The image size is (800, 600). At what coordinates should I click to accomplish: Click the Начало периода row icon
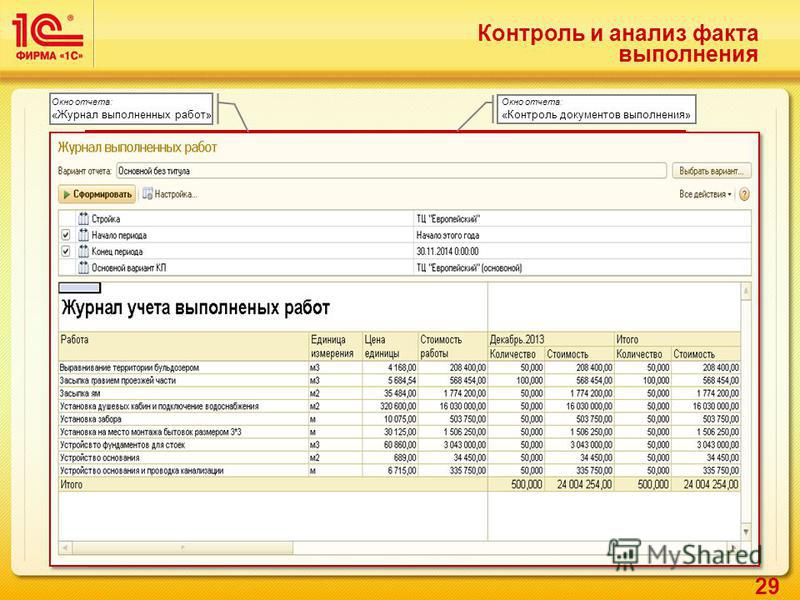coord(83,235)
